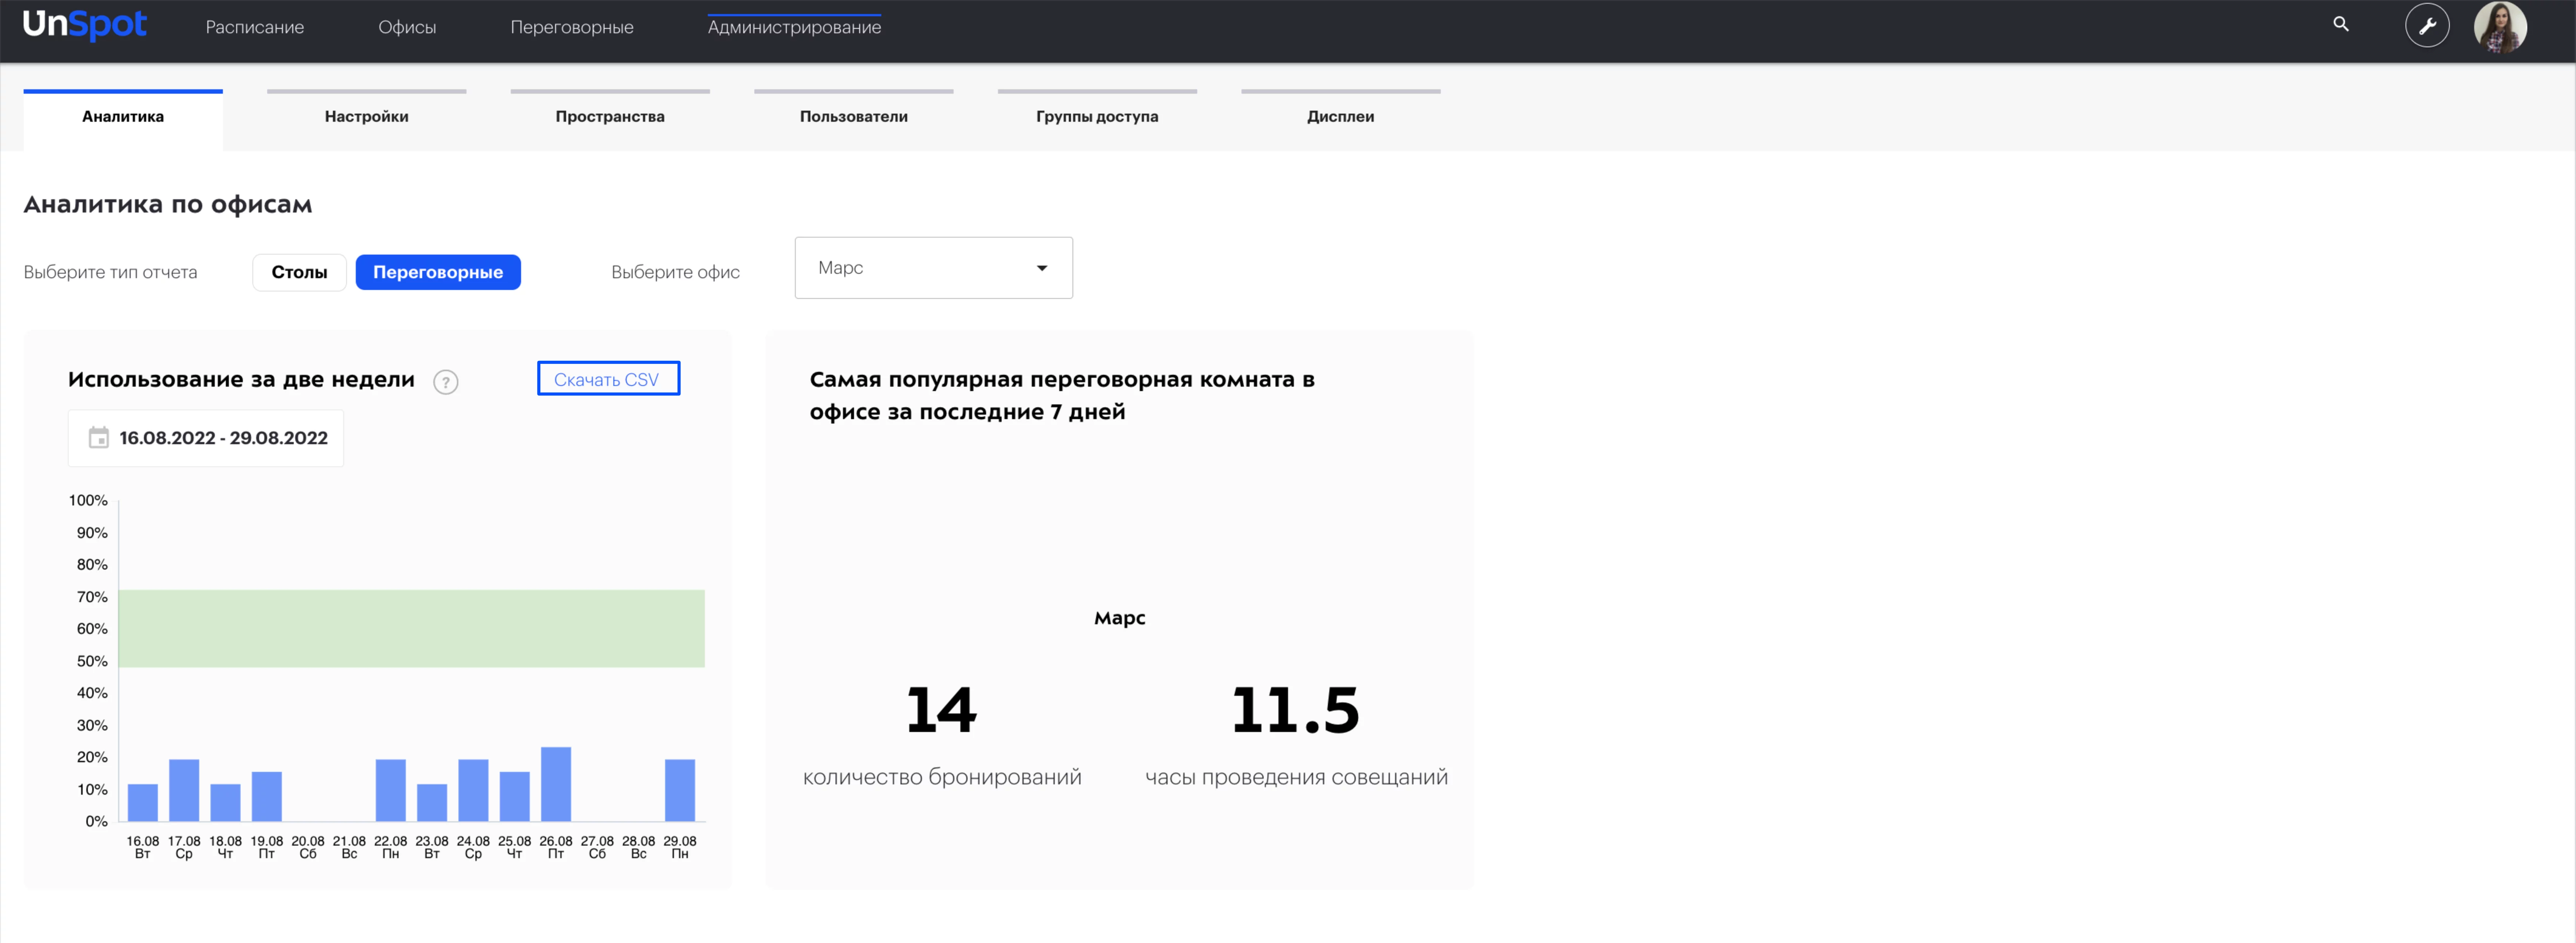Switch to the Настройки tab
The height and width of the screenshot is (943, 2576).
pyautogui.click(x=366, y=117)
